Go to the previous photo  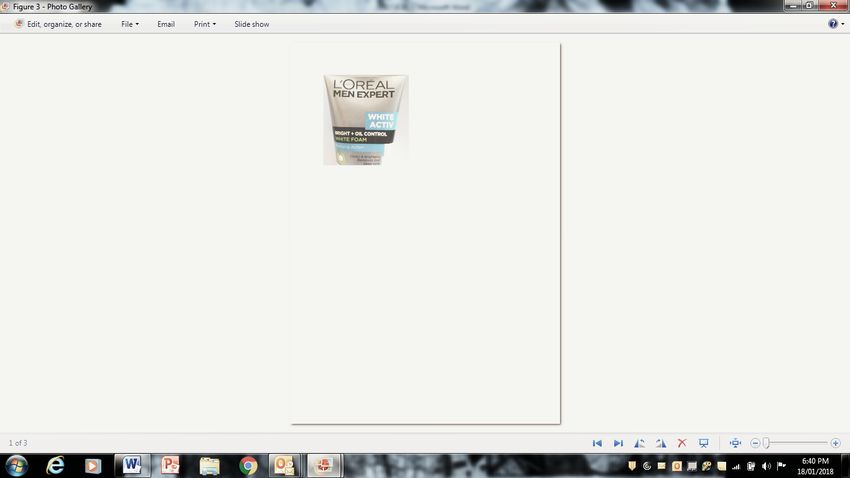597,443
